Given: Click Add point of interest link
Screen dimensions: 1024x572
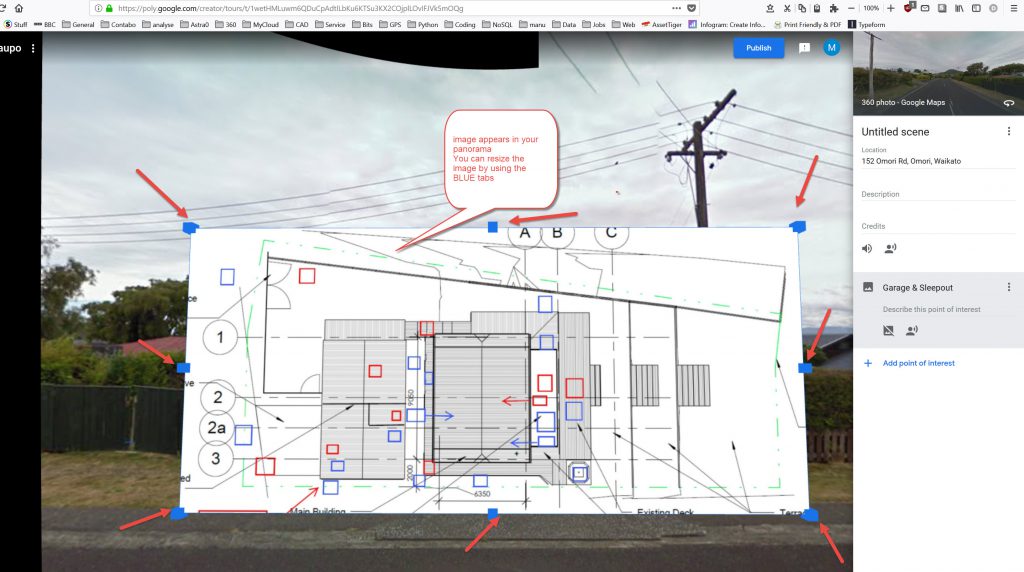Looking at the screenshot, I should 918,363.
